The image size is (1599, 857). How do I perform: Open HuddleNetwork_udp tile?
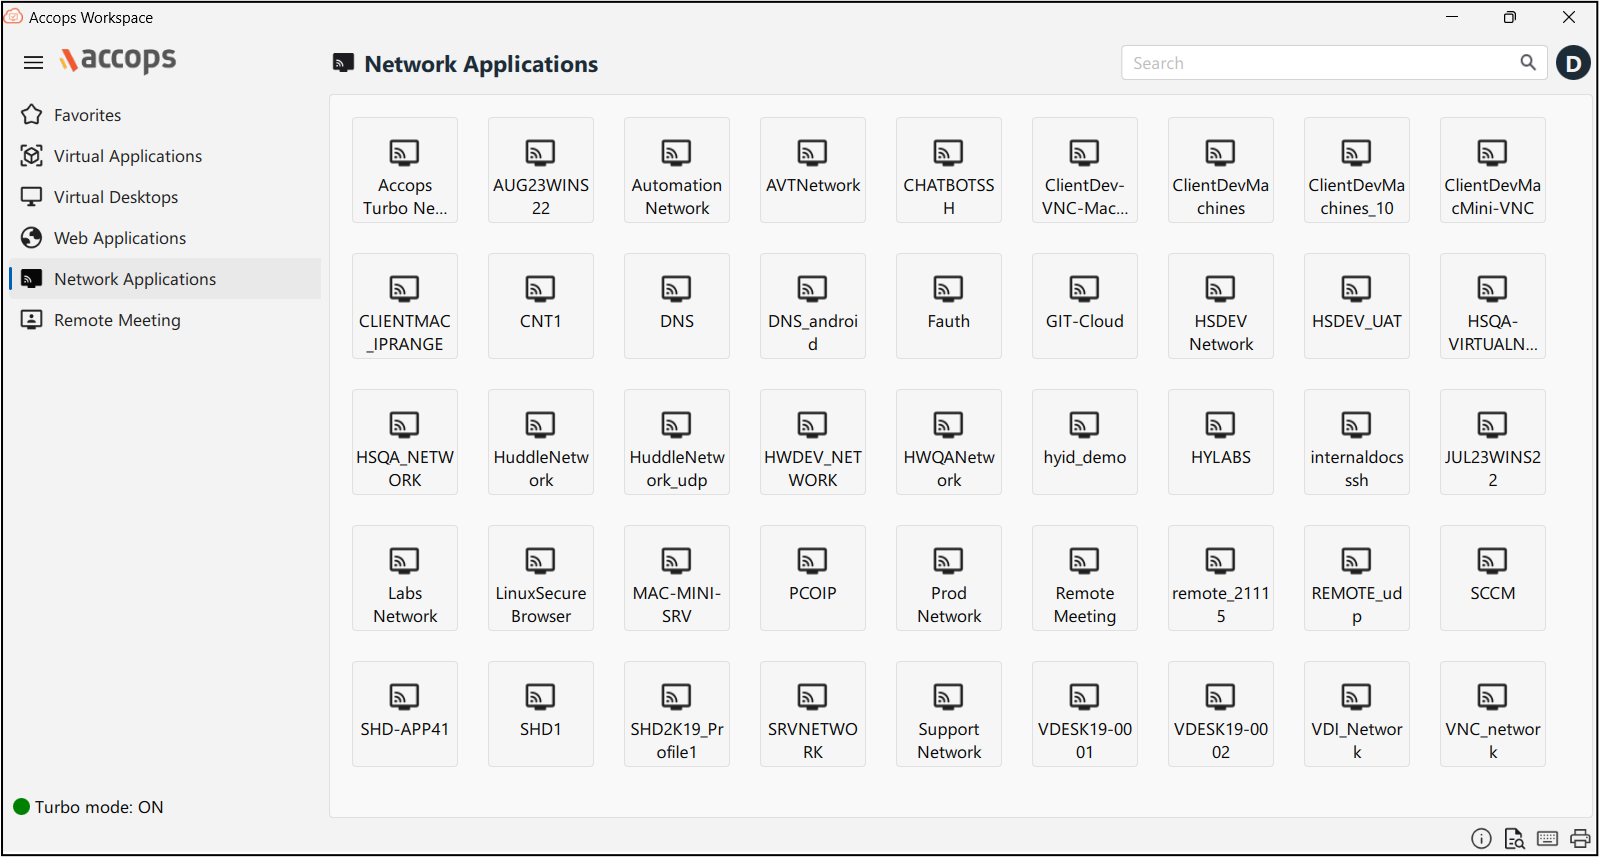click(677, 442)
